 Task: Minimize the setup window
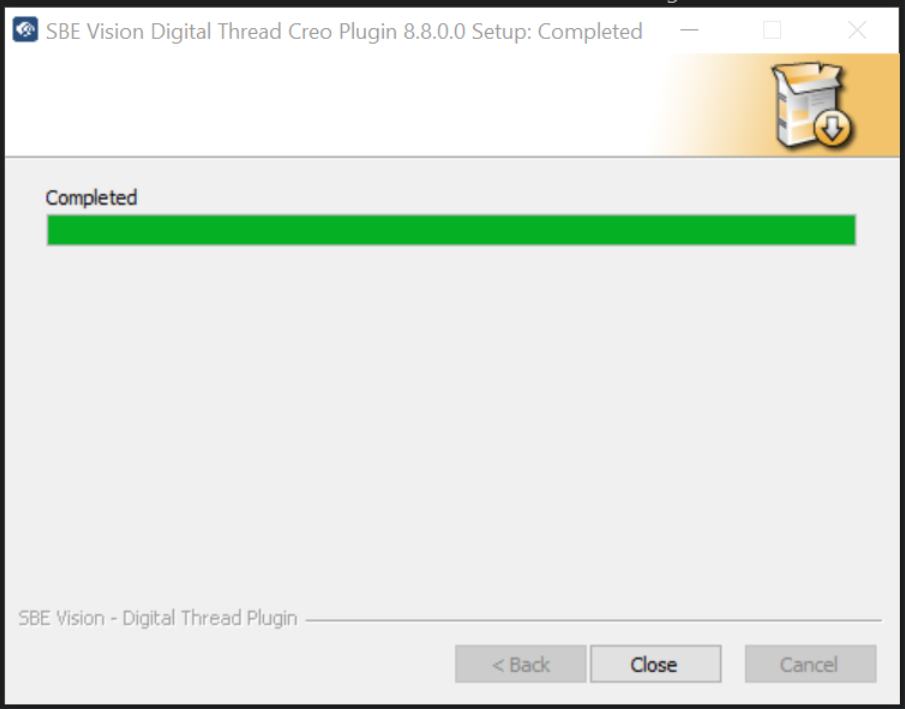[x=689, y=30]
